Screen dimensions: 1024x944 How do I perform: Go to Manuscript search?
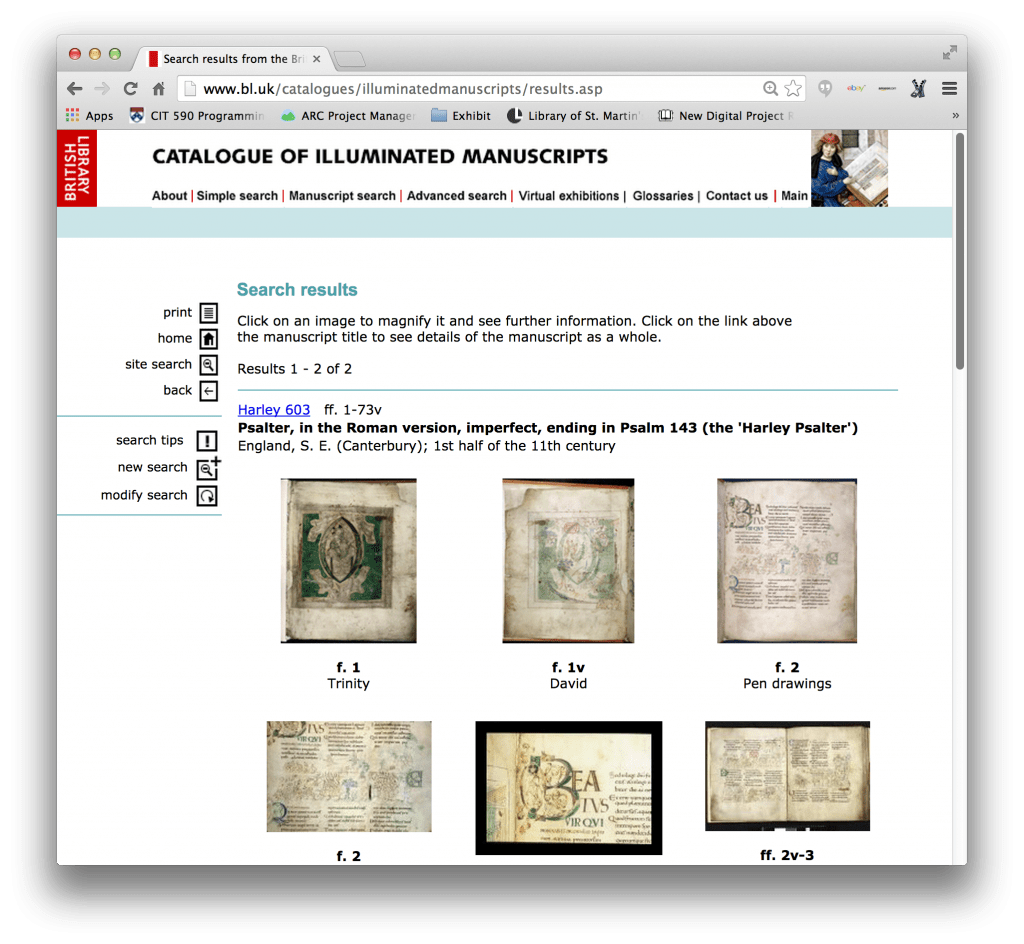click(x=342, y=196)
